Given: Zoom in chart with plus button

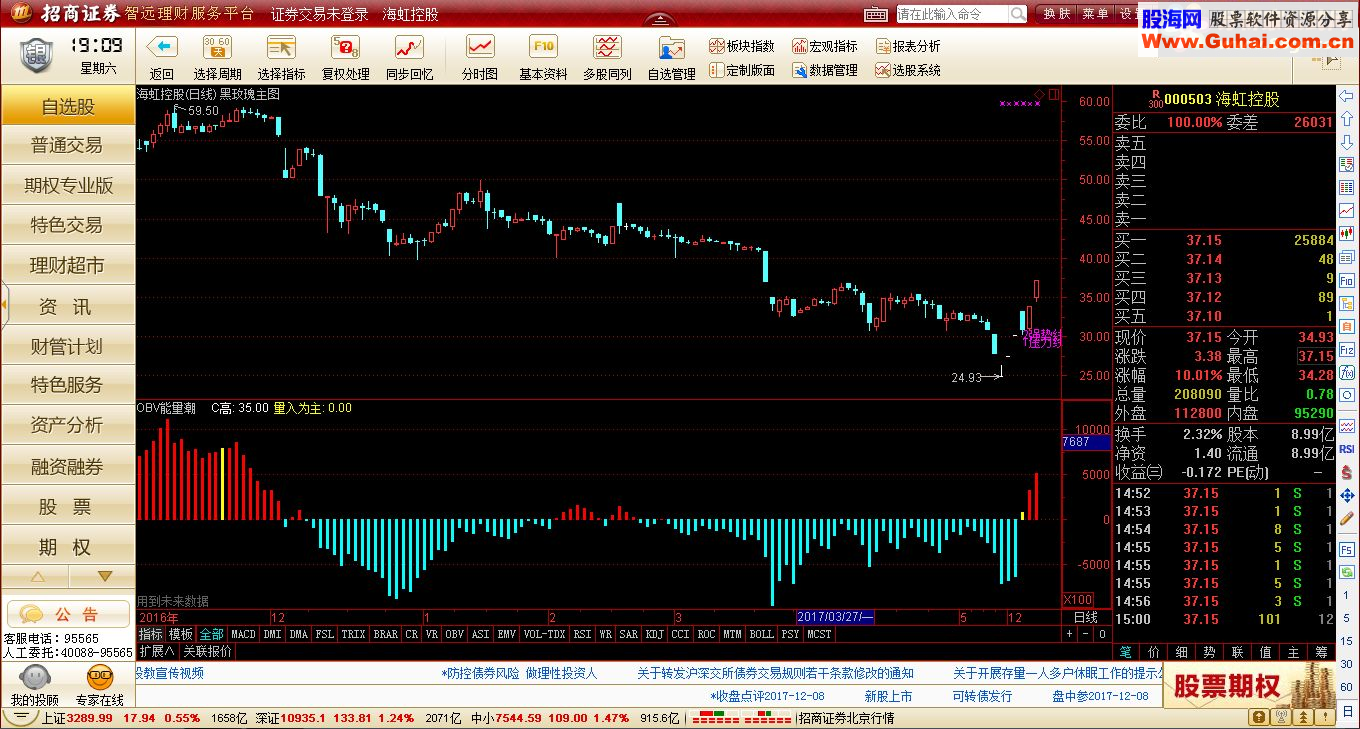Looking at the screenshot, I should [x=1069, y=634].
